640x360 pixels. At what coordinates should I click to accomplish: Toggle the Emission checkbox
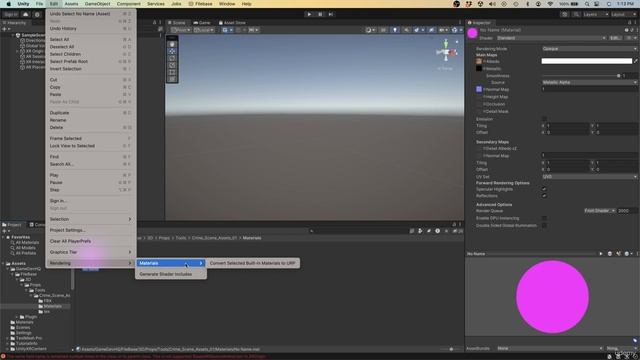[544, 119]
